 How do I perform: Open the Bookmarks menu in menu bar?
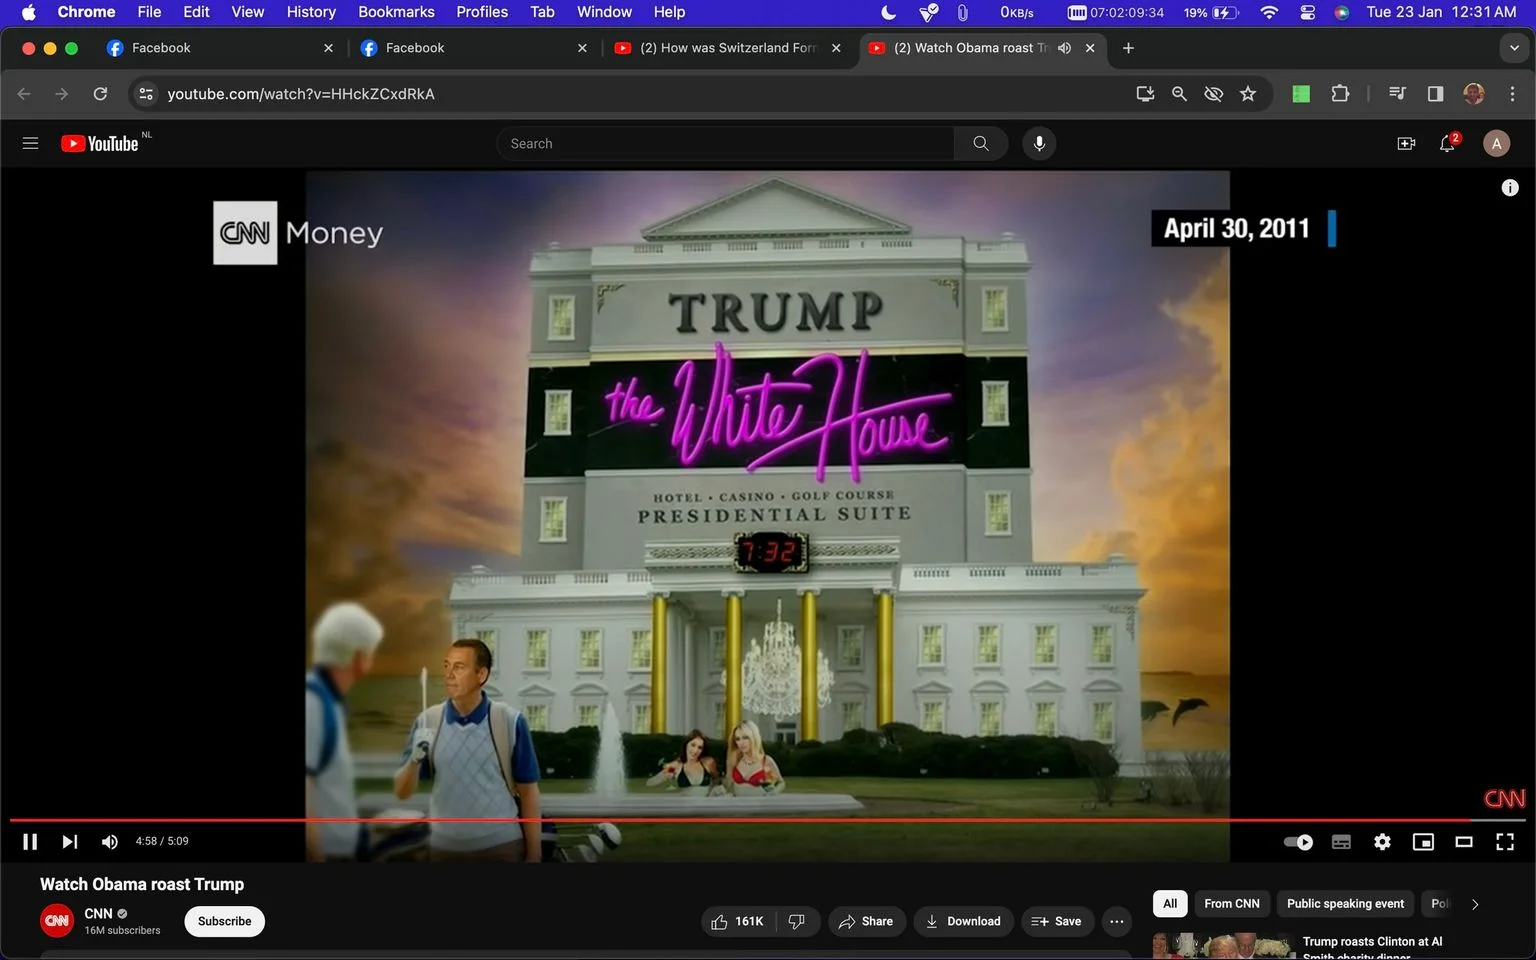point(396,12)
